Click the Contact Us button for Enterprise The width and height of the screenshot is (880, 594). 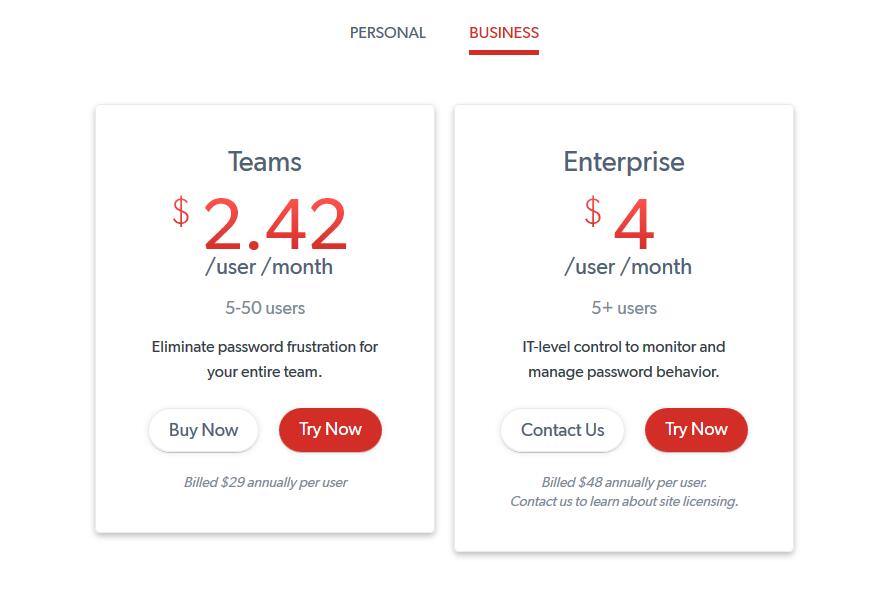pos(562,429)
